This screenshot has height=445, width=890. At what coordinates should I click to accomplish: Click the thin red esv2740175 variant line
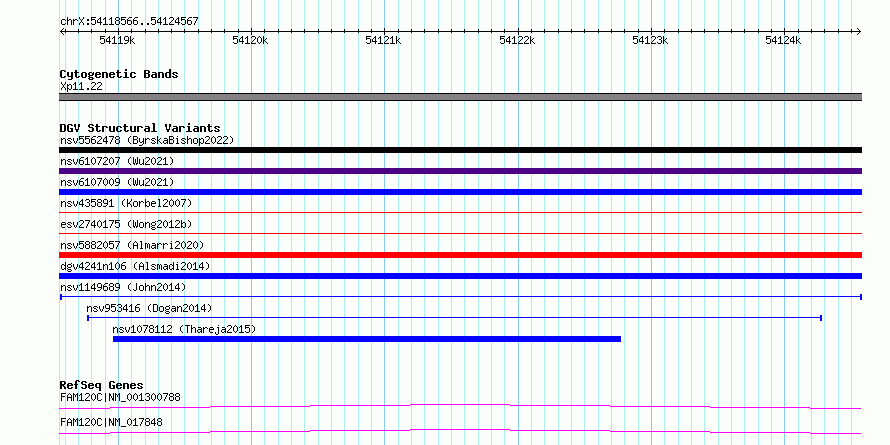click(460, 233)
